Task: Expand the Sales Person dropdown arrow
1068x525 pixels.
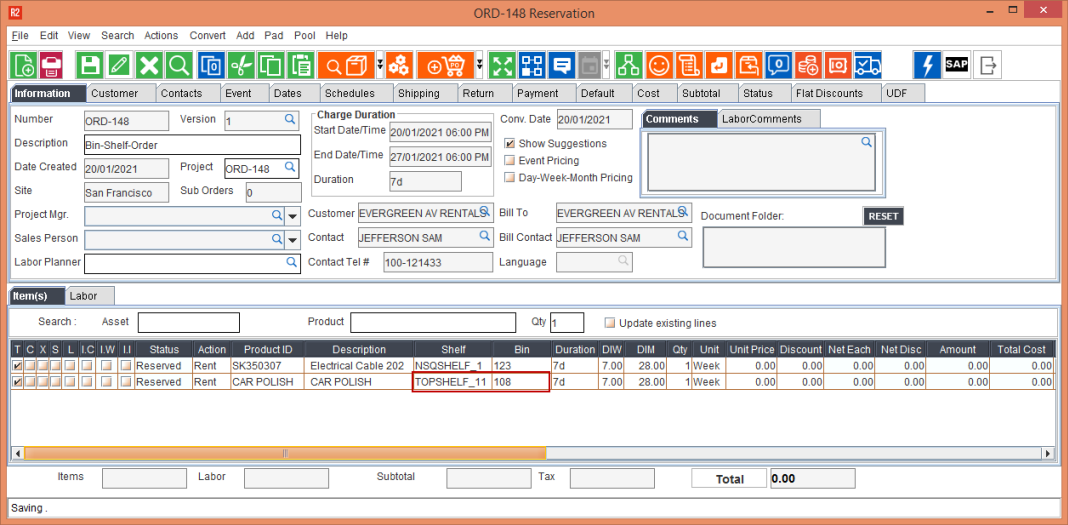Action: tap(293, 240)
